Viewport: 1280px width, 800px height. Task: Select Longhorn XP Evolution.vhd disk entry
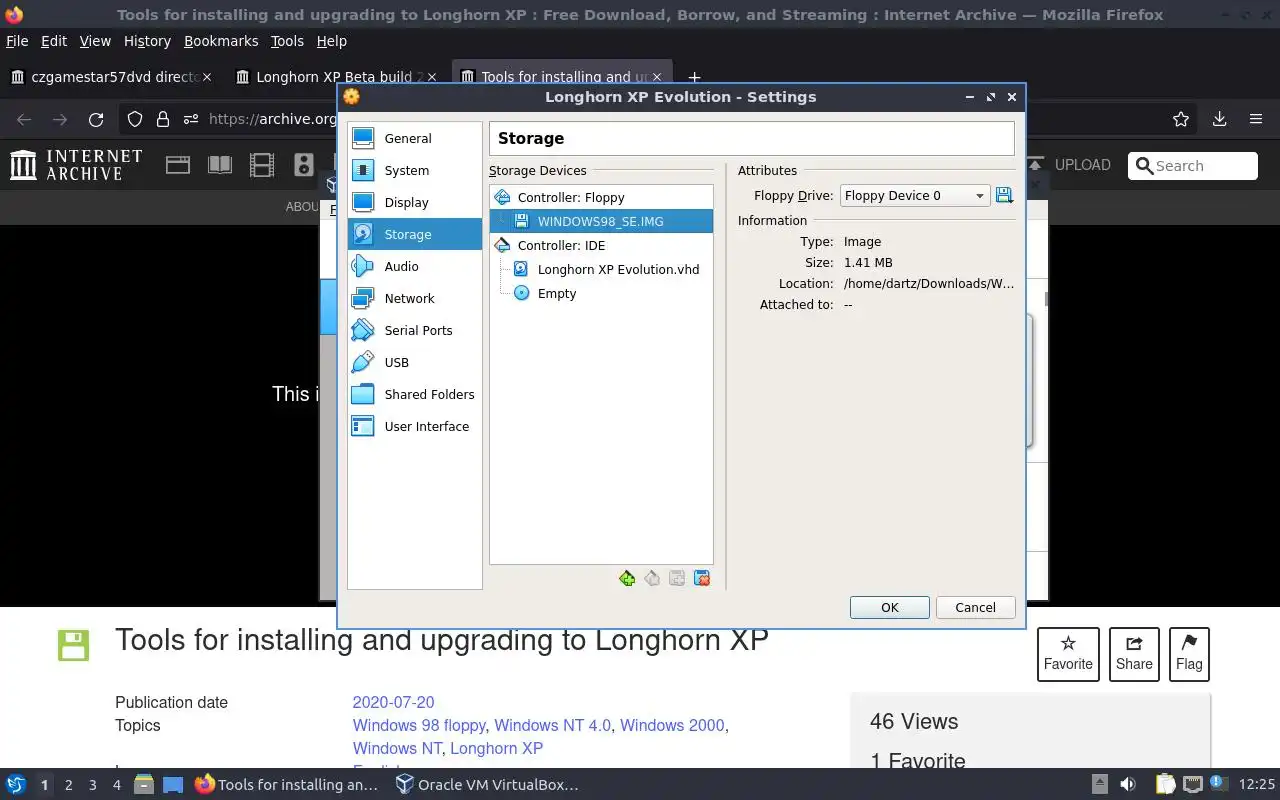(601, 269)
